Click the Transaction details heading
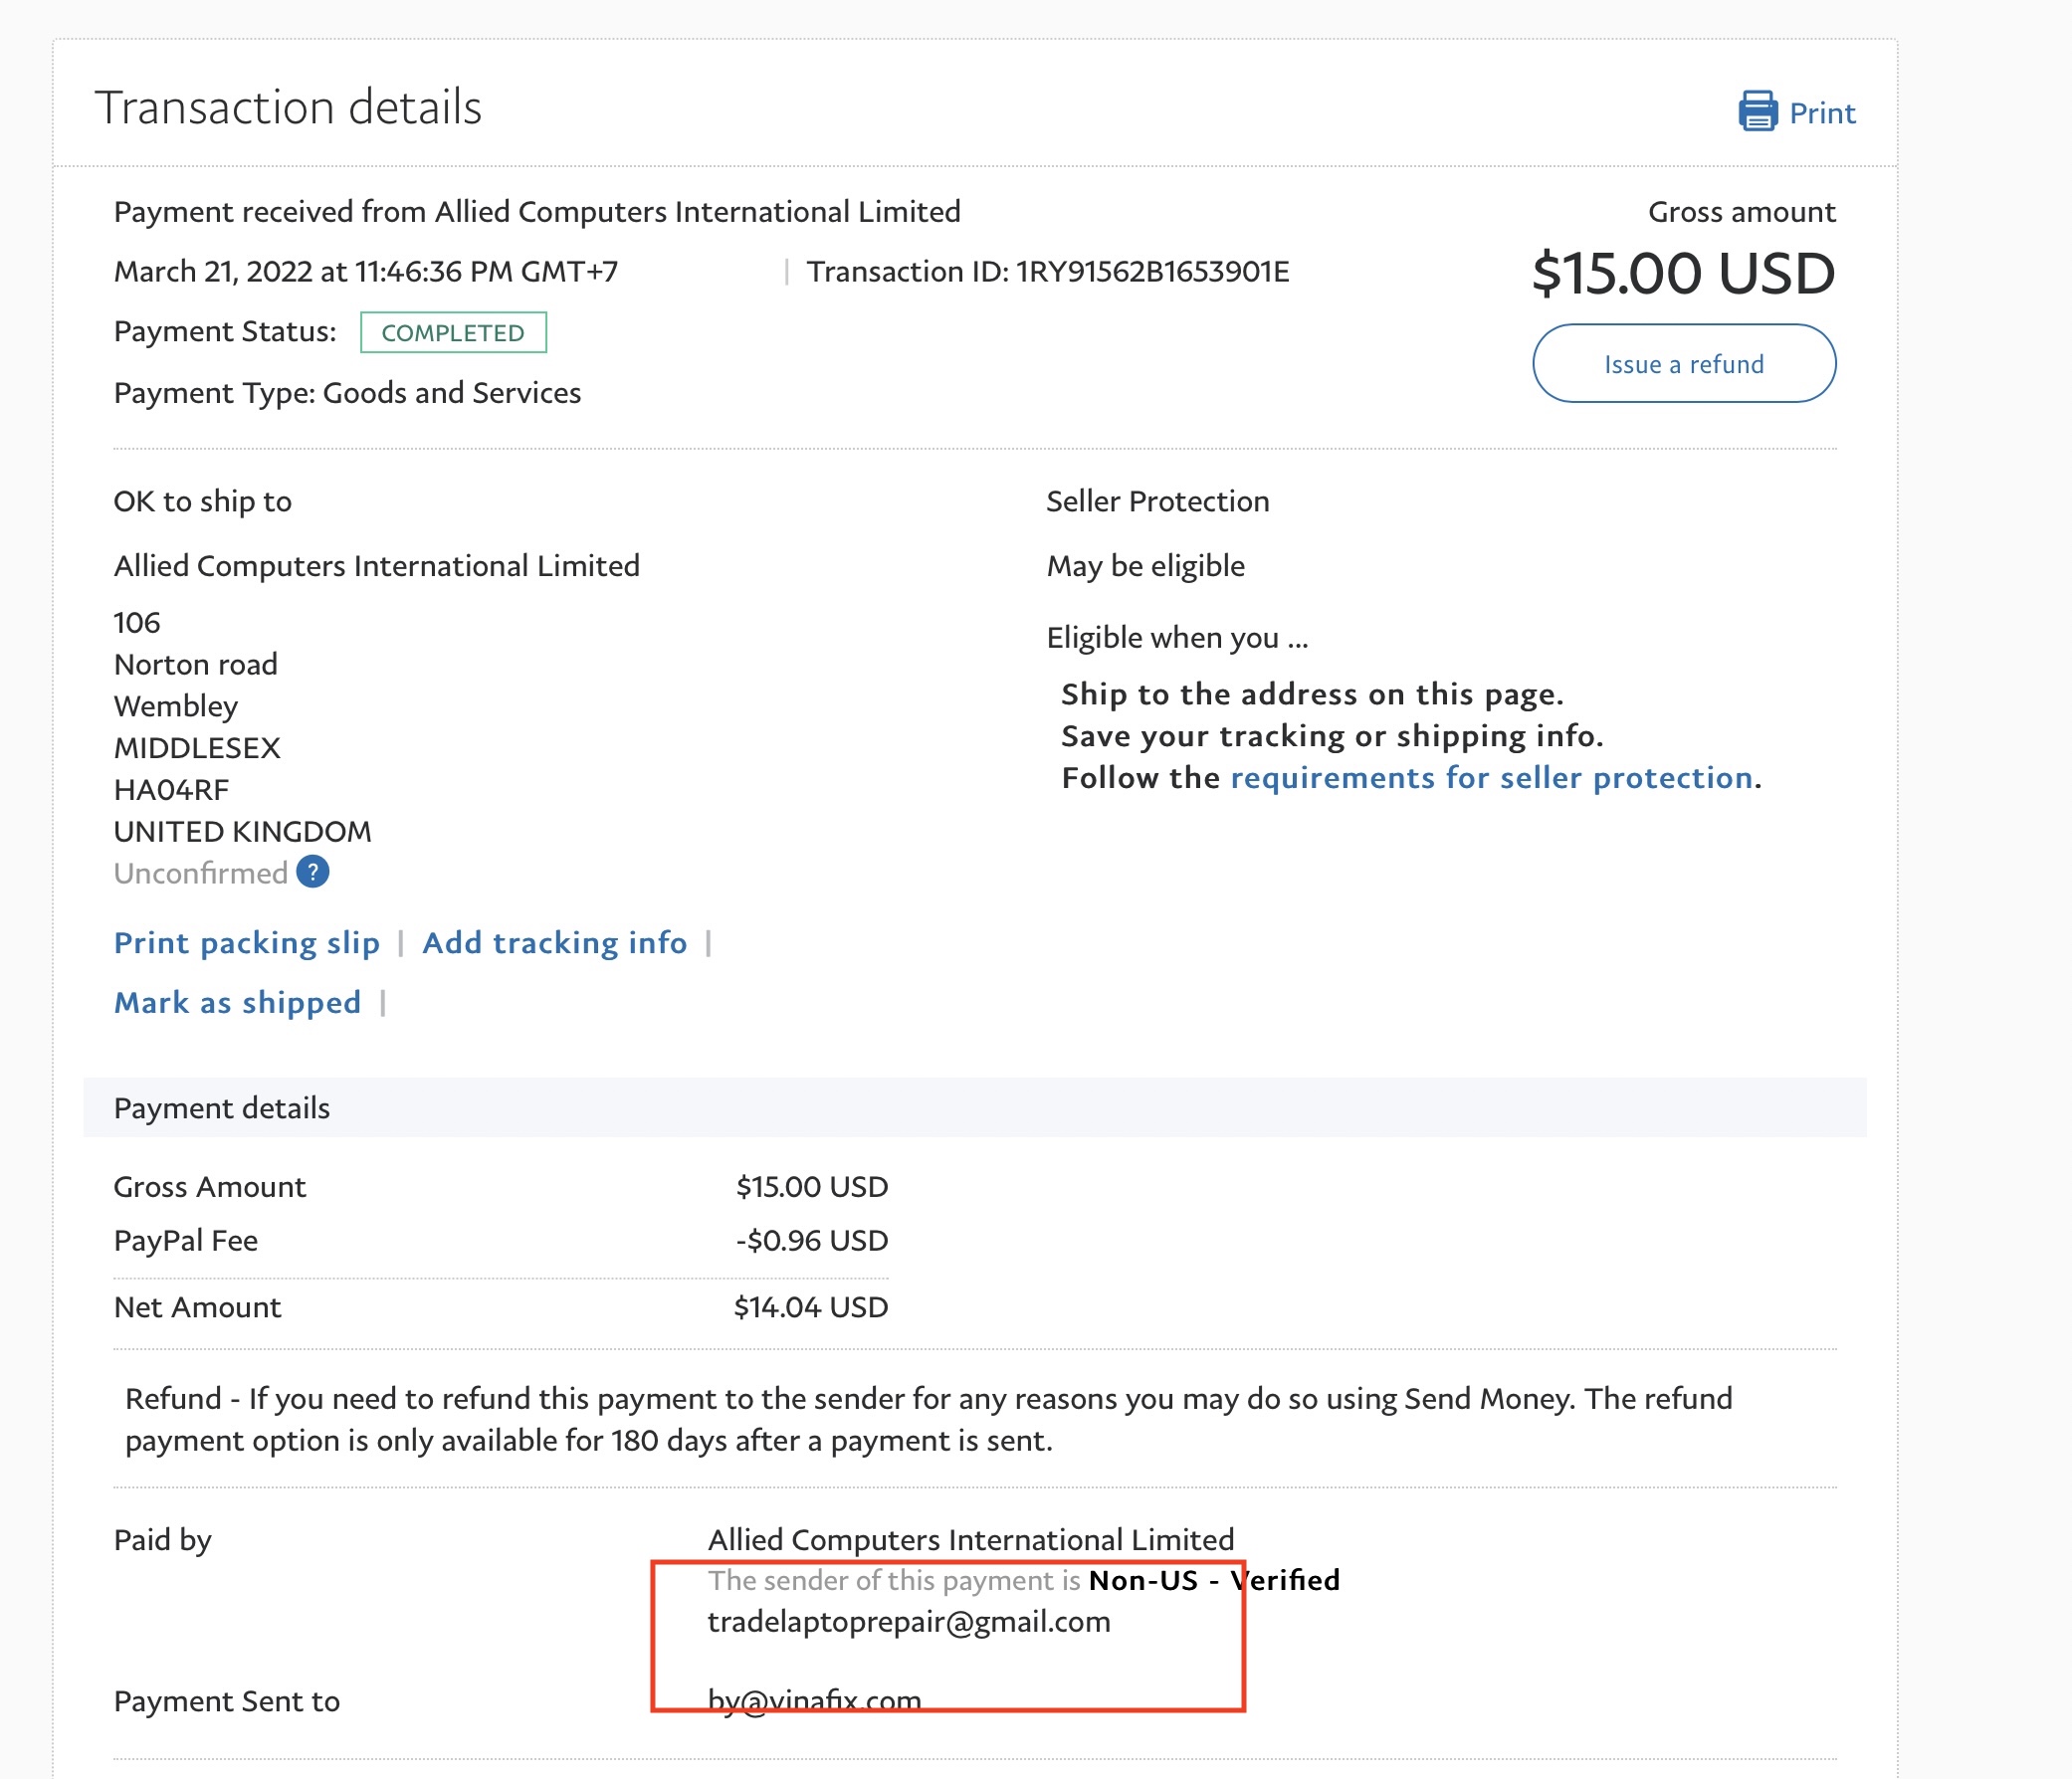 click(x=288, y=107)
